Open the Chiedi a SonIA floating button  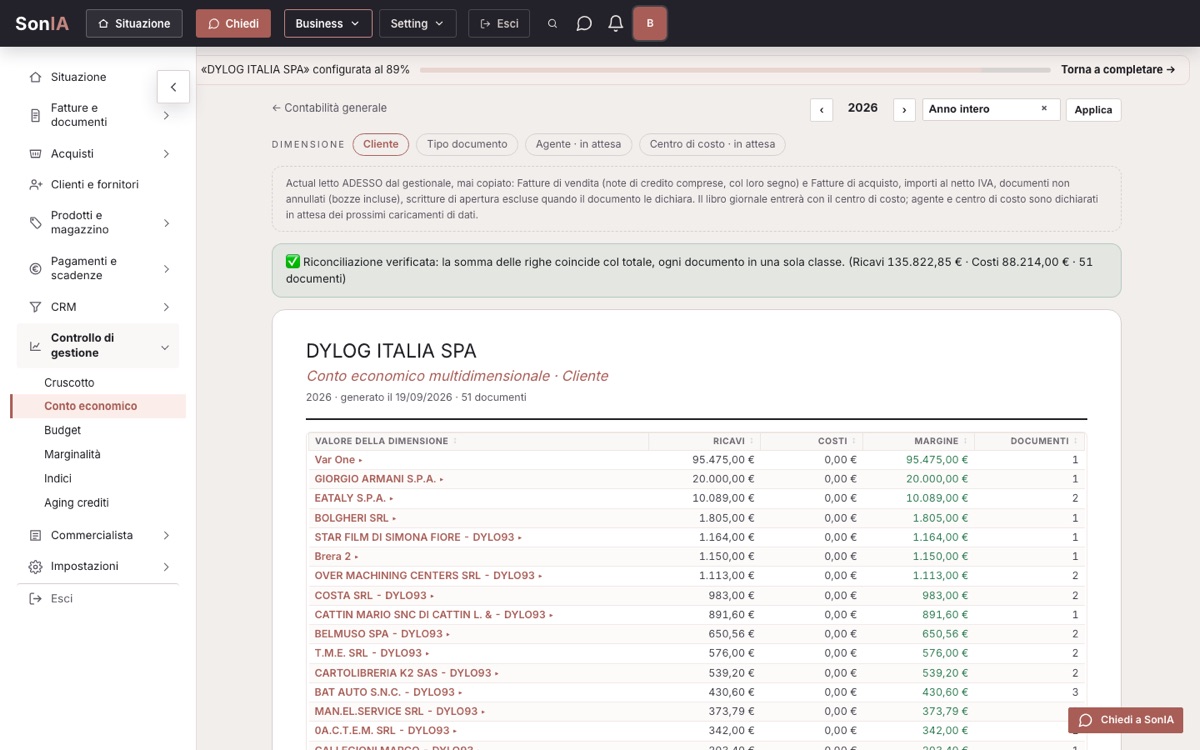tap(1126, 720)
